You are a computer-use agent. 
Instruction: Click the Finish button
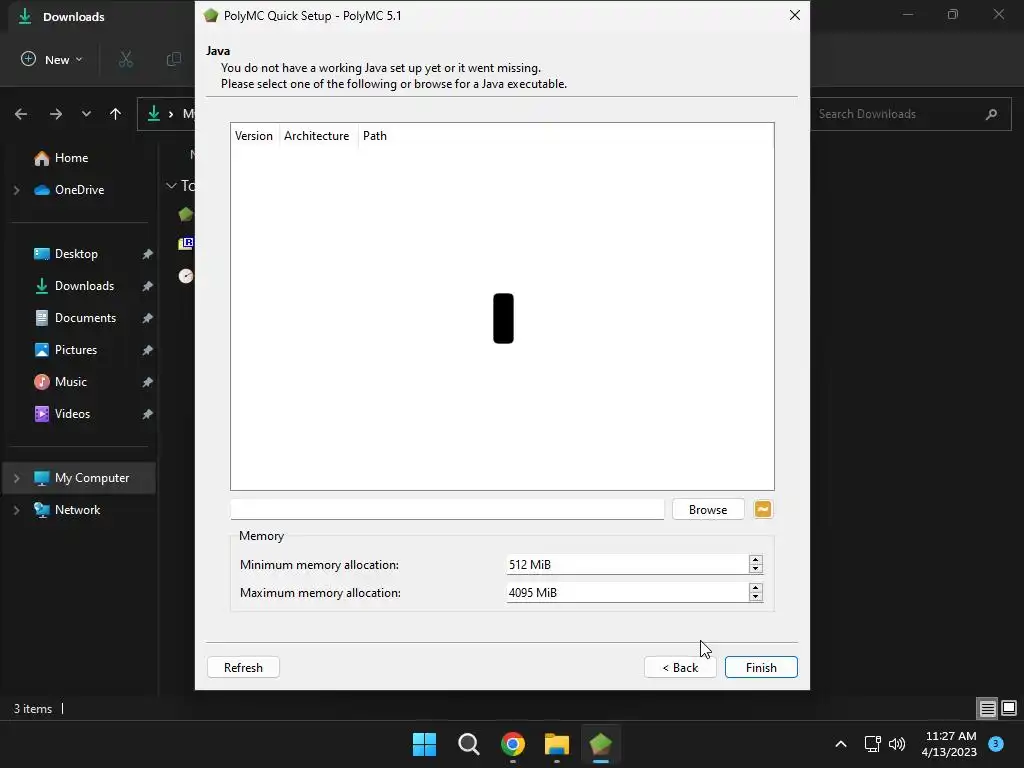[761, 667]
